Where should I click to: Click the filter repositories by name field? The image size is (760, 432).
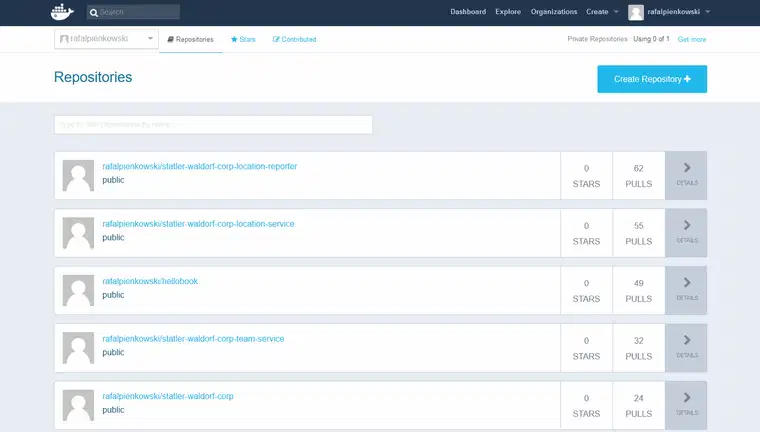(x=213, y=125)
